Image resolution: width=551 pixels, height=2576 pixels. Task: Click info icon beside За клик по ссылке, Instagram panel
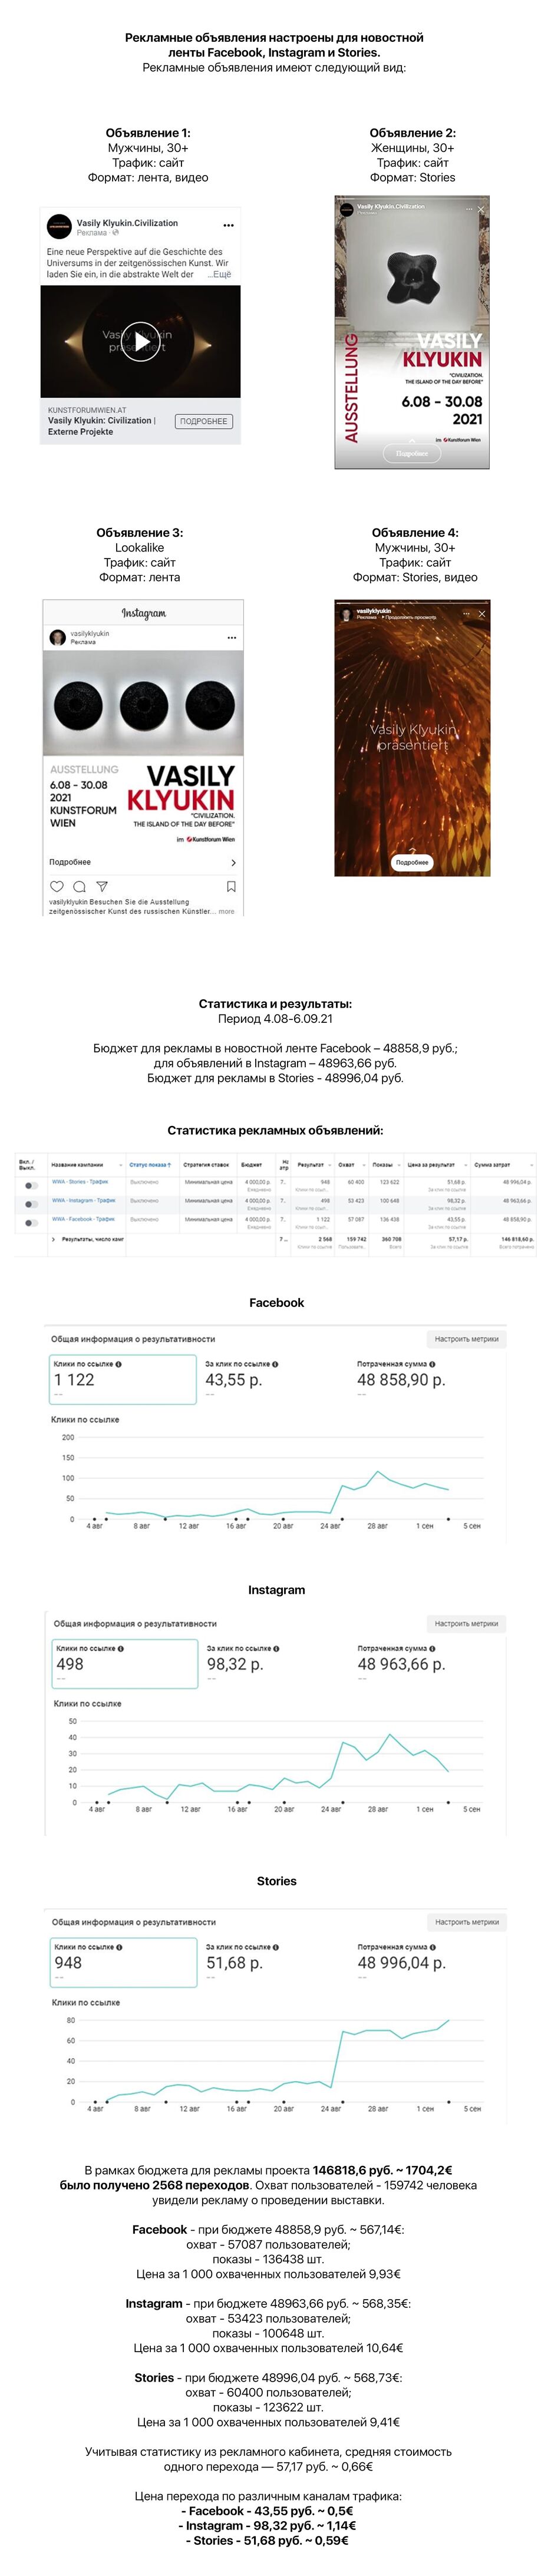(276, 1648)
